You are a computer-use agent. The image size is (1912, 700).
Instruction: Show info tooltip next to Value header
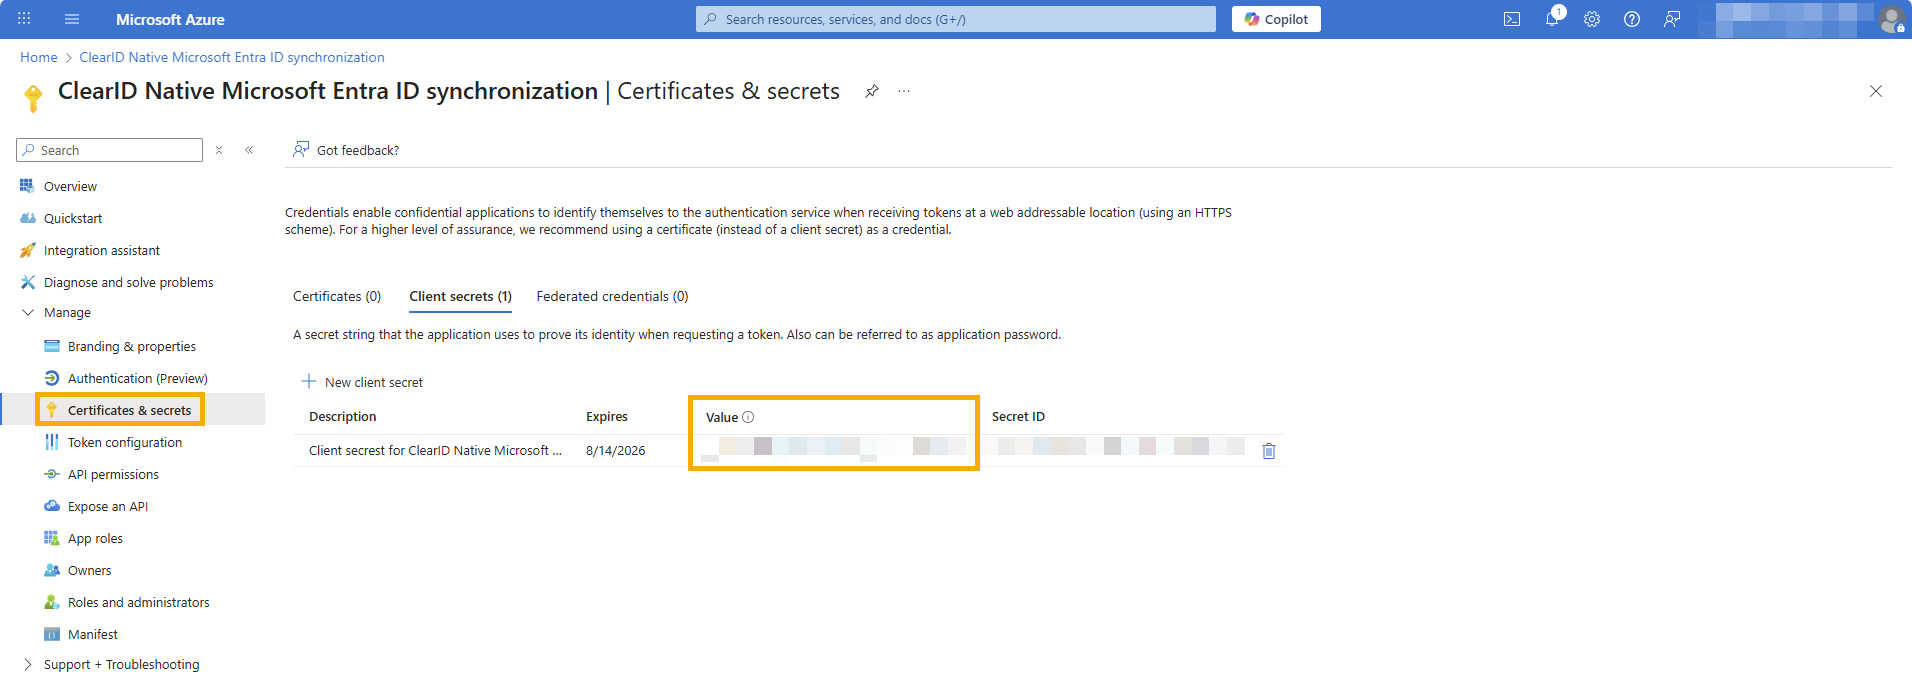pos(748,417)
